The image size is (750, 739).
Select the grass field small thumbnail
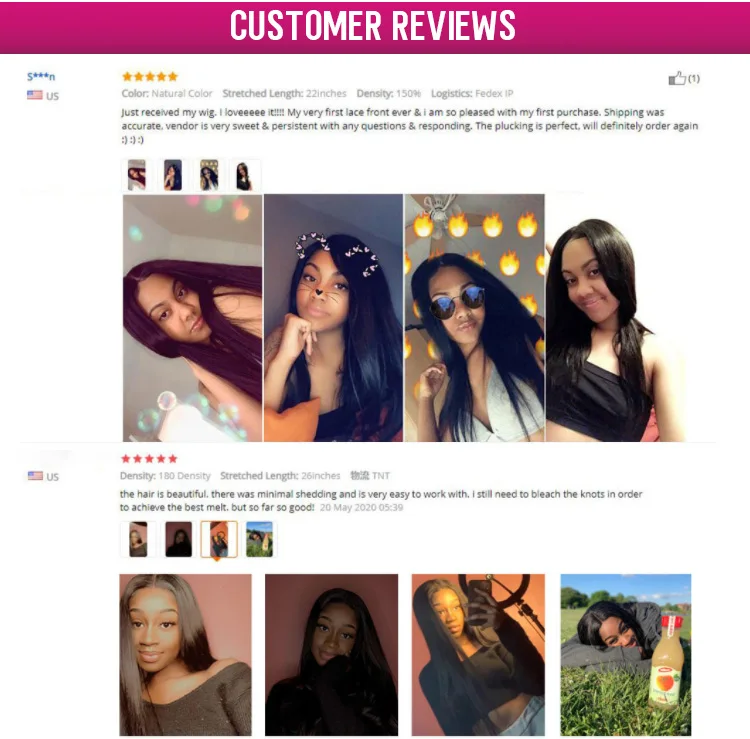coord(259,540)
